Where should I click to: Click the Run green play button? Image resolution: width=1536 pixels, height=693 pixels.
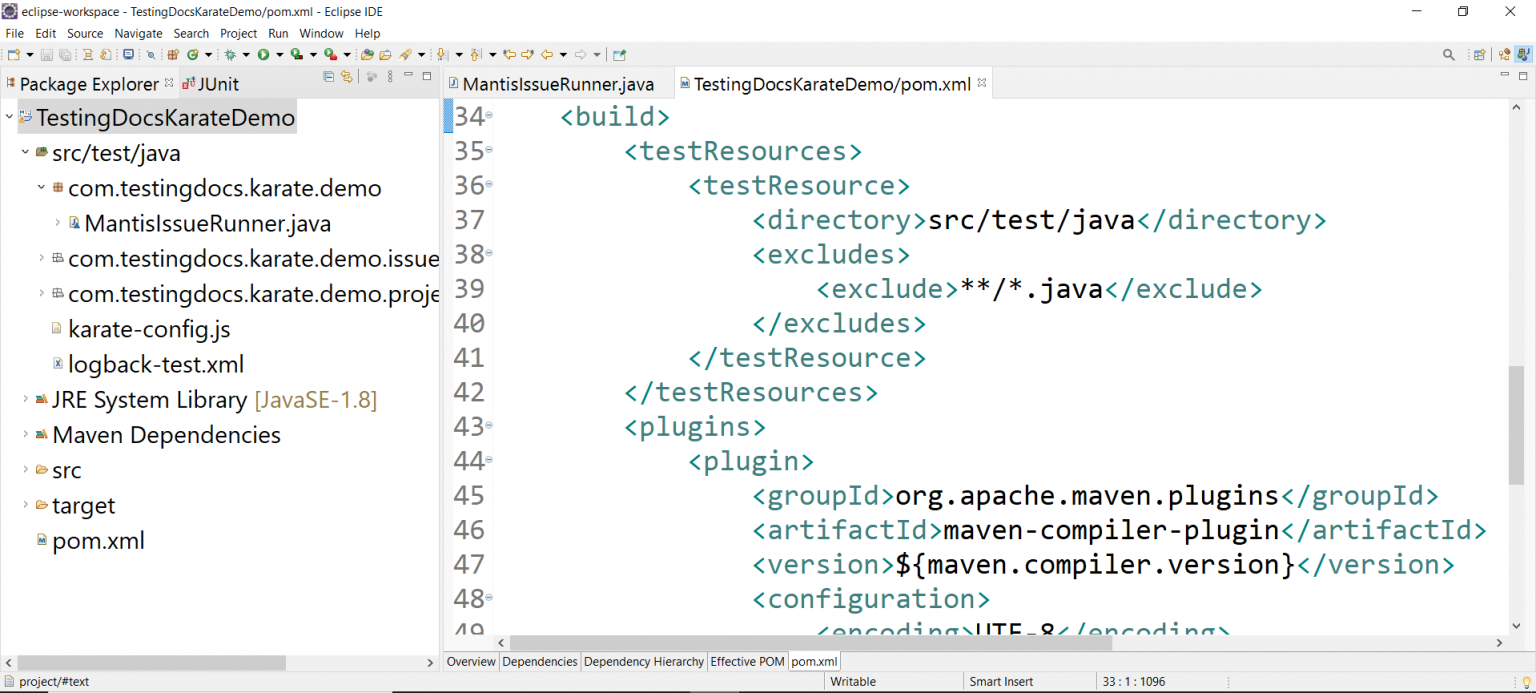[x=264, y=55]
